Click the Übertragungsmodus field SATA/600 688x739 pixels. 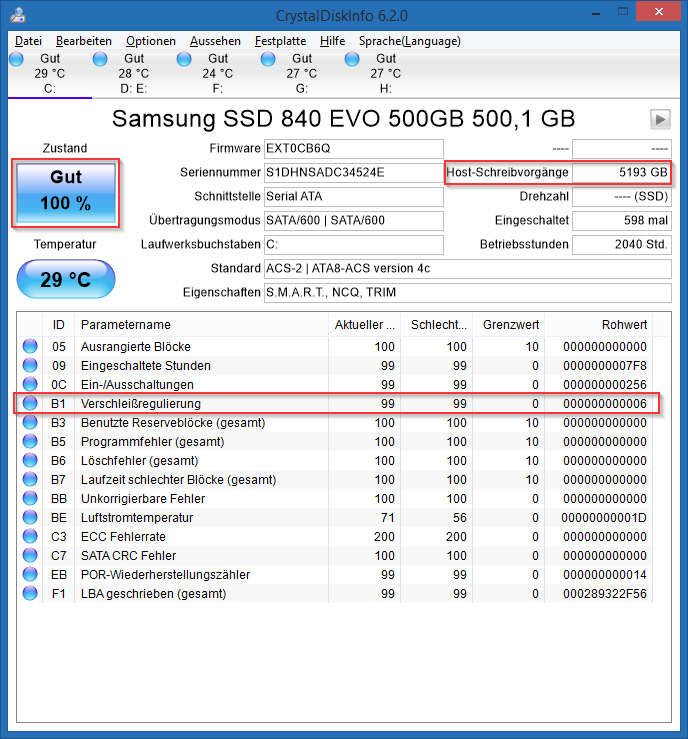click(x=353, y=221)
